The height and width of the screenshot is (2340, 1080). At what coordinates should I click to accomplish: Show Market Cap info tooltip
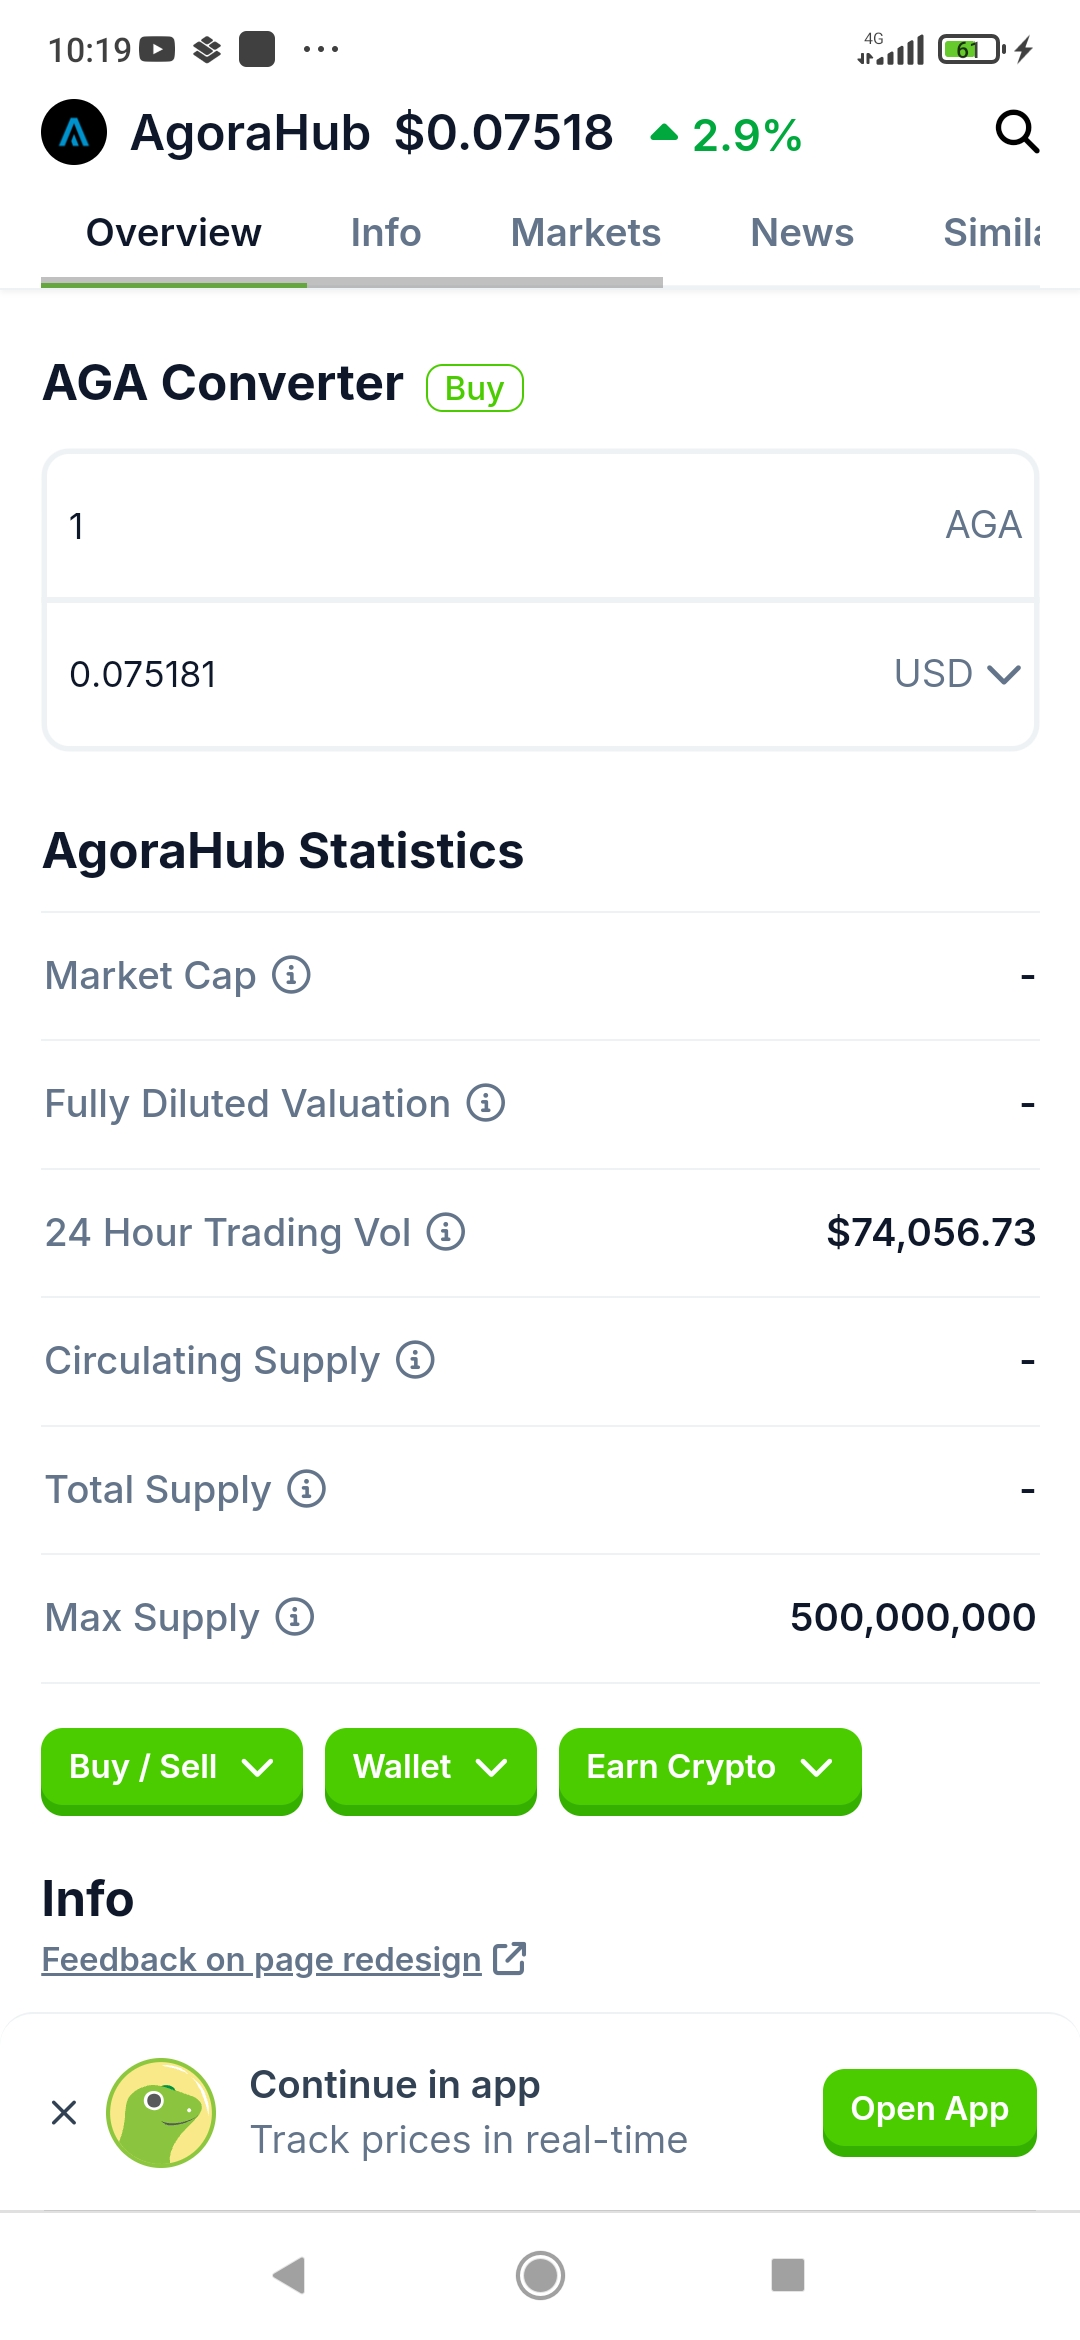tap(292, 974)
